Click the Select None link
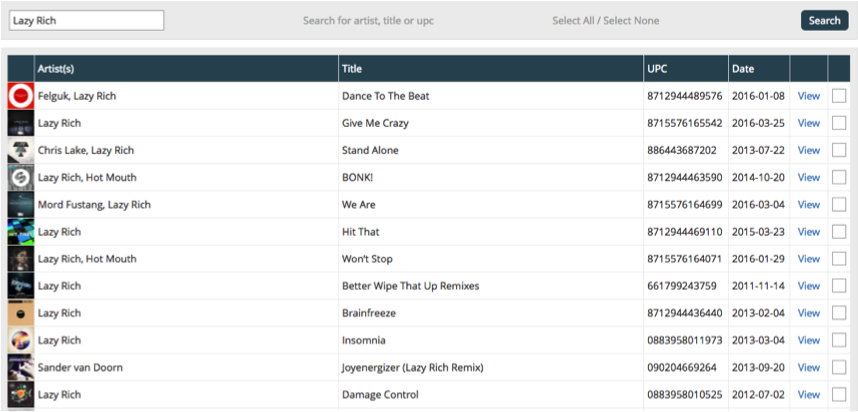 [x=631, y=21]
